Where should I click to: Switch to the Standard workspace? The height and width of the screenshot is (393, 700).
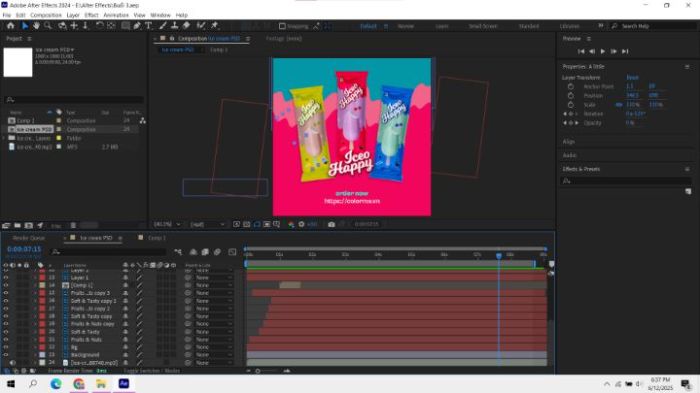point(529,26)
